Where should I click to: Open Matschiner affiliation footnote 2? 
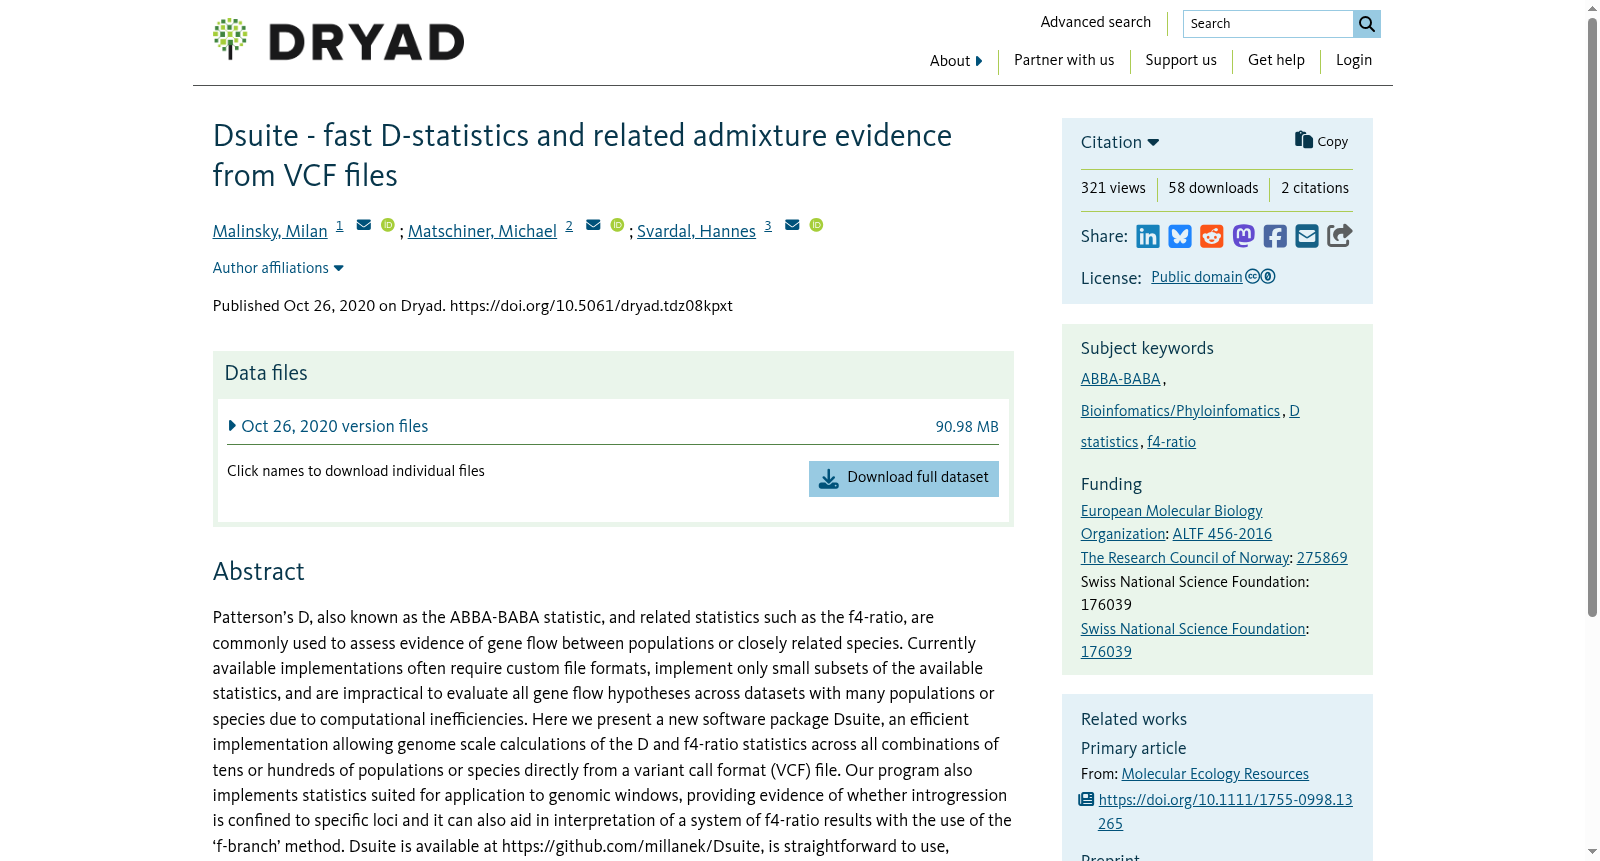[569, 226]
